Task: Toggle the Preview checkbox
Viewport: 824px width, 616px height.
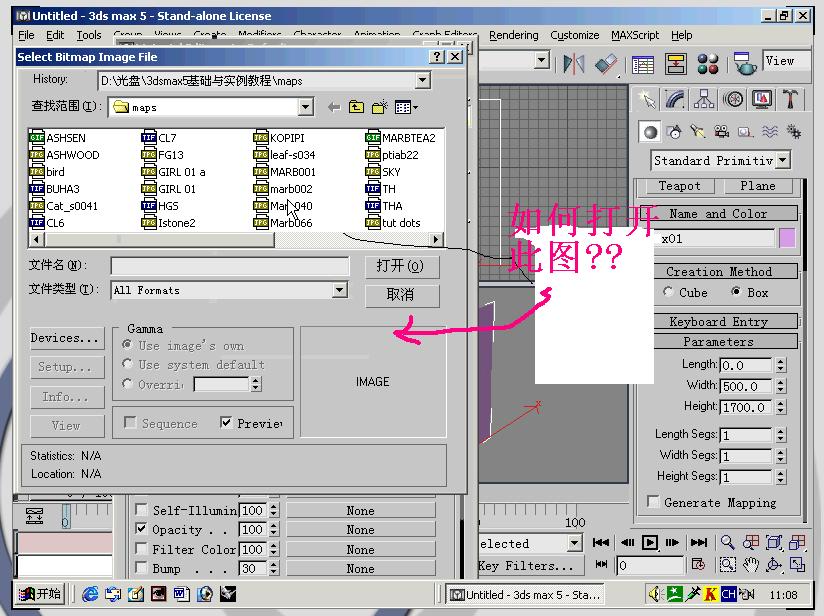Action: (x=226, y=423)
